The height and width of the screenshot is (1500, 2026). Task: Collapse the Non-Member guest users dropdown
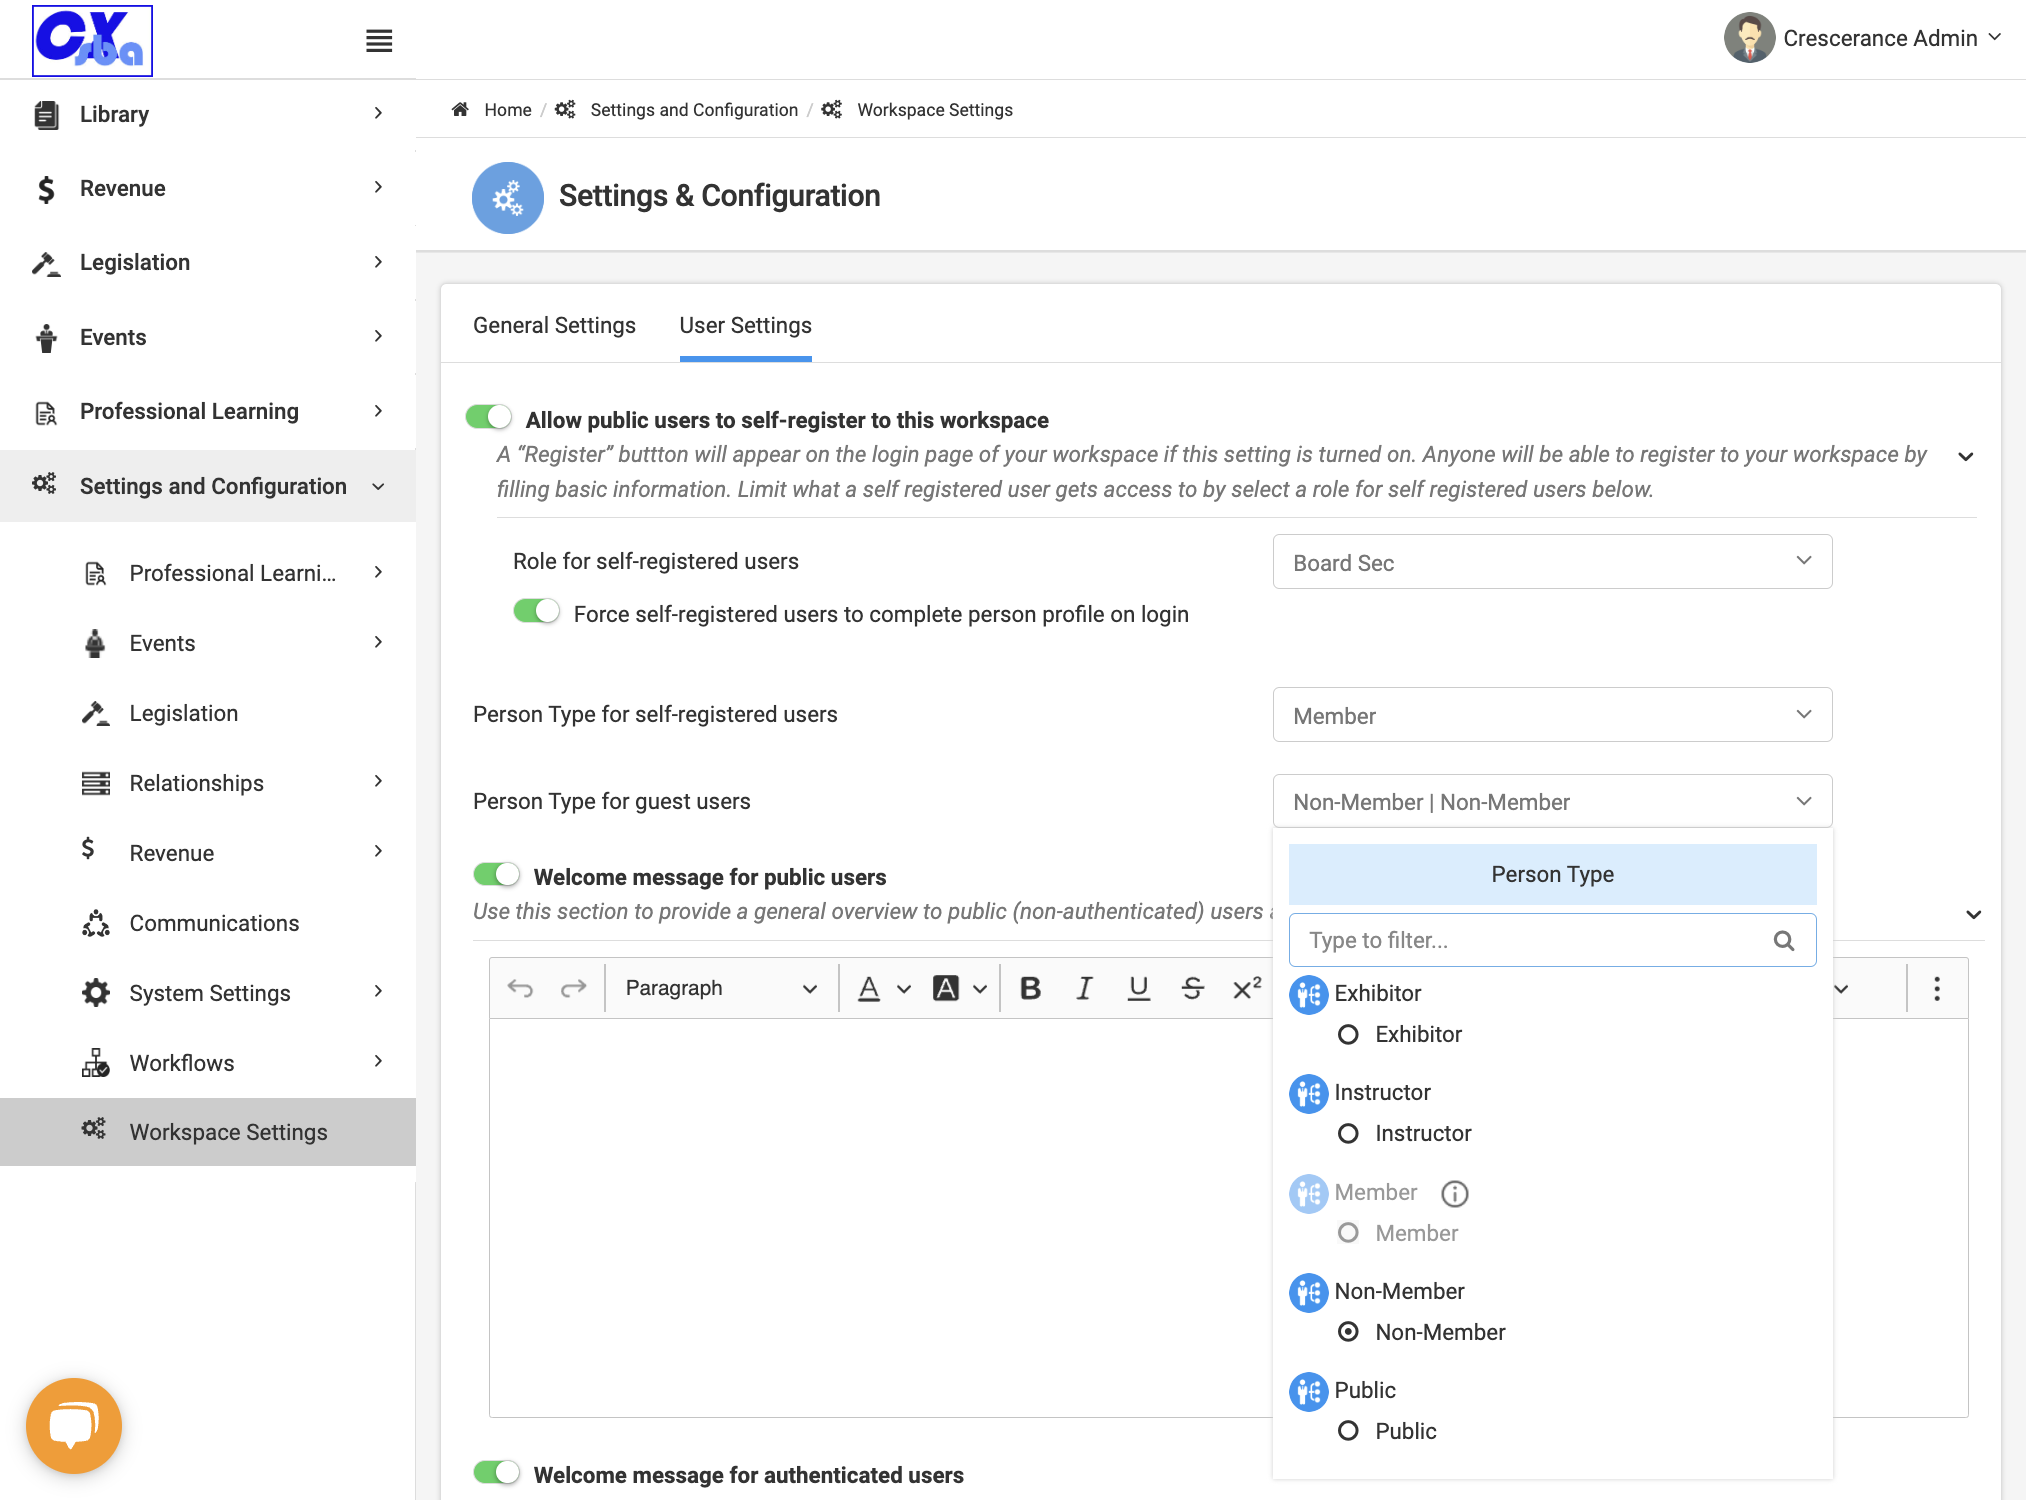[1552, 801]
